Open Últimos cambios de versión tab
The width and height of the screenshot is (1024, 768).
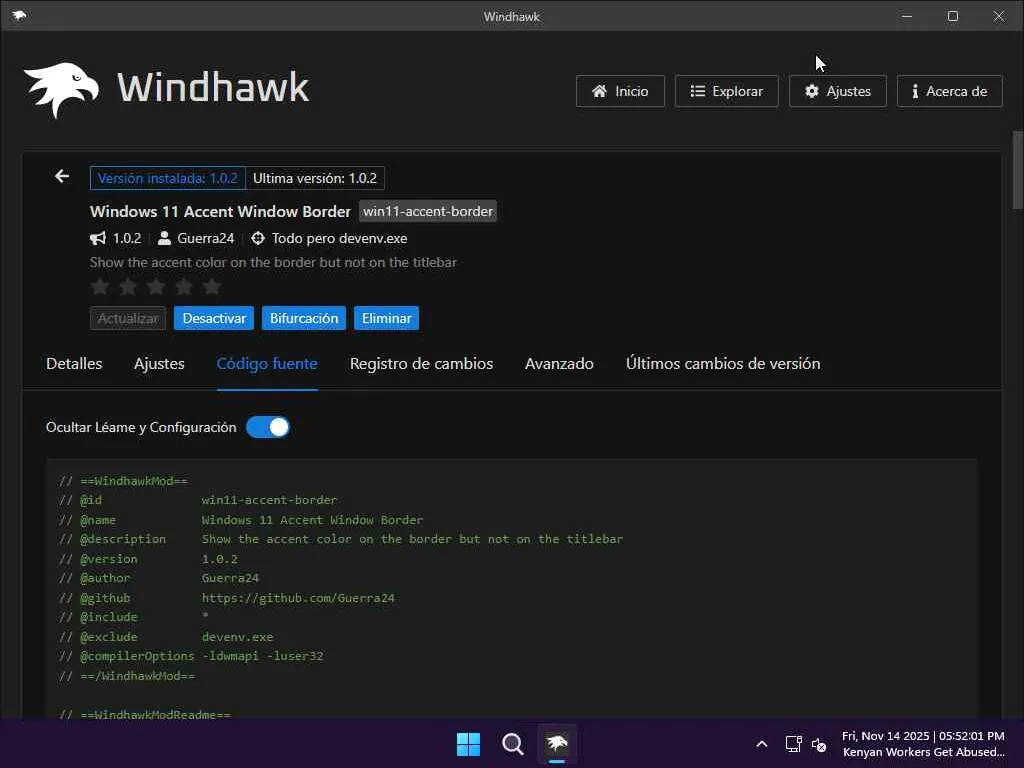pos(723,364)
